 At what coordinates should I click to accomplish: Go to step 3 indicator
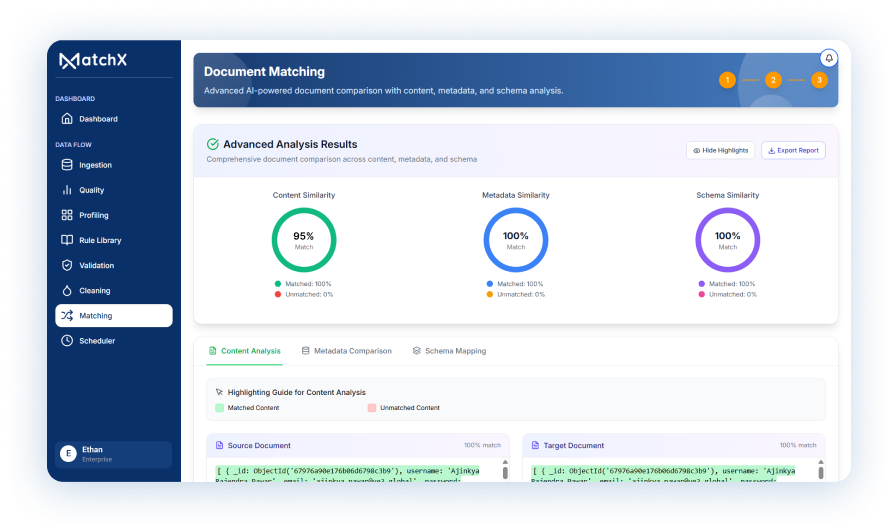coord(819,80)
